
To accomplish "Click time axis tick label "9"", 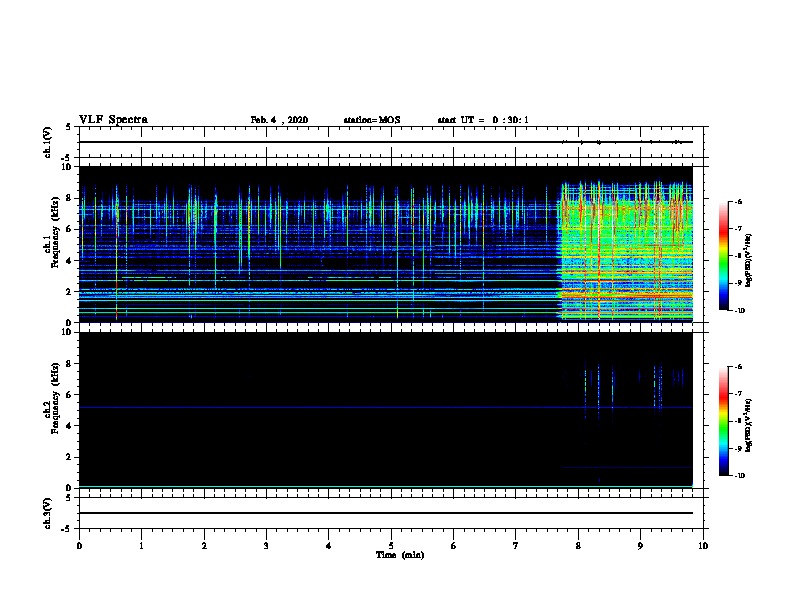I will click(x=640, y=545).
